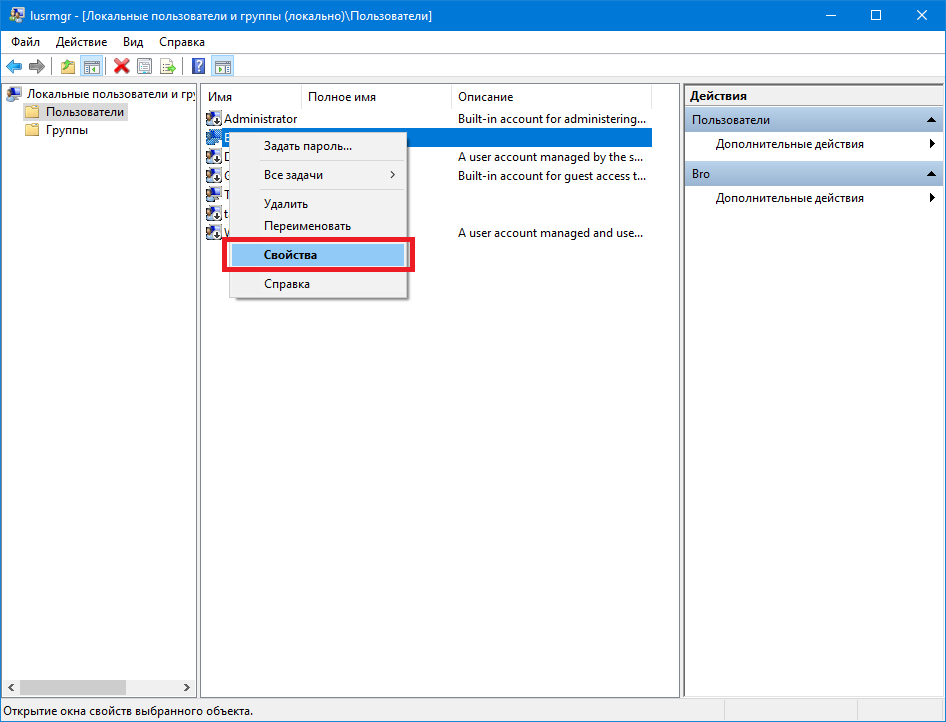Click 'Built-in account for administering...' description

[551, 119]
